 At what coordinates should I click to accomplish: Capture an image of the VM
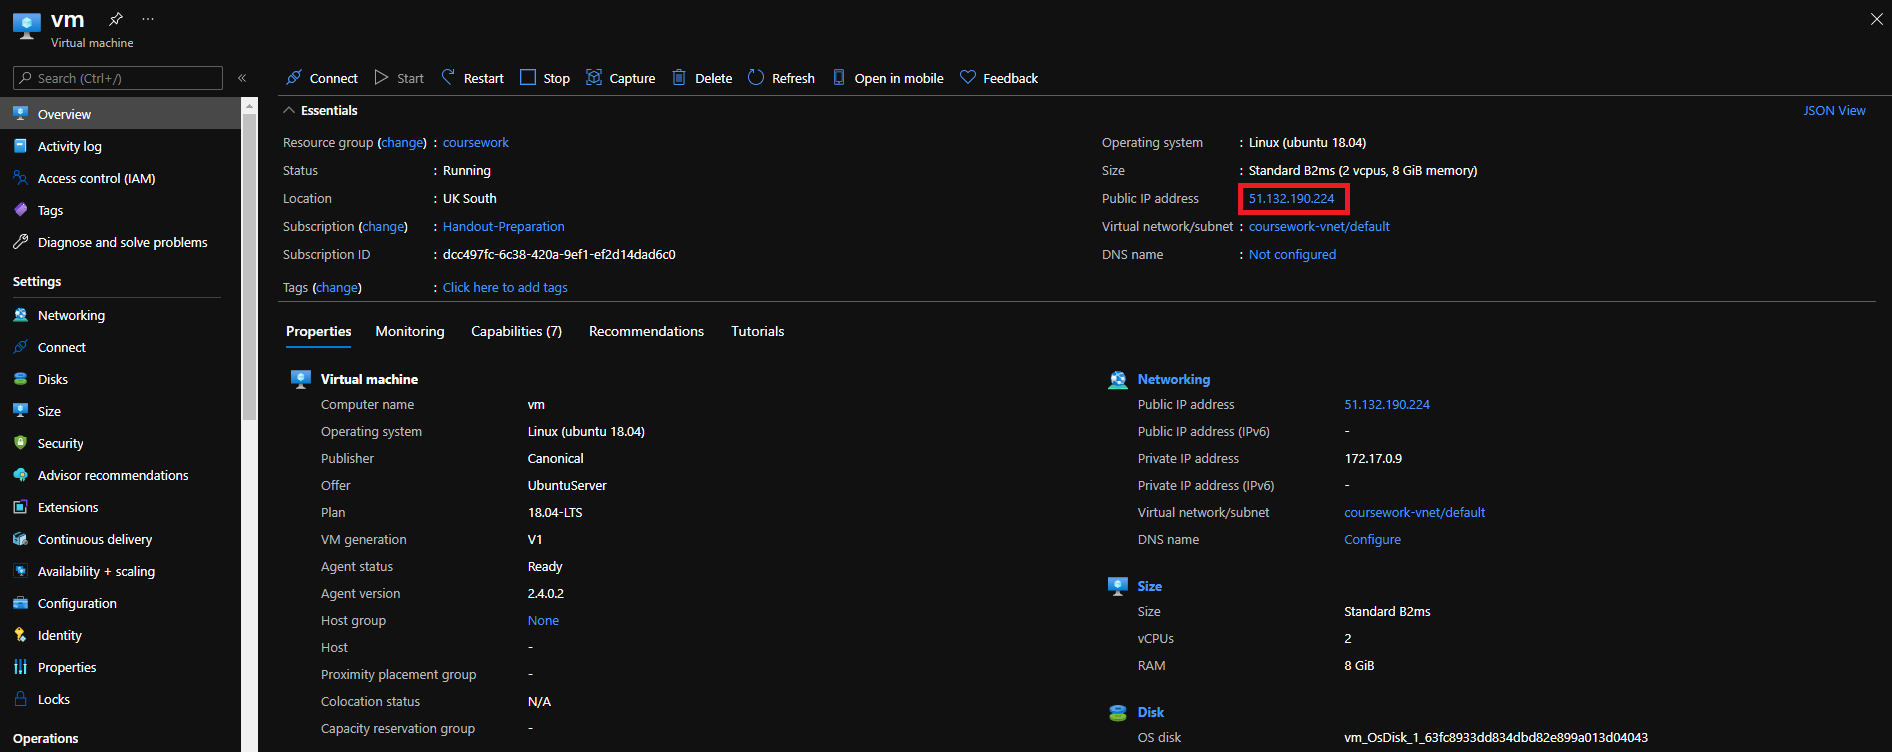621,78
